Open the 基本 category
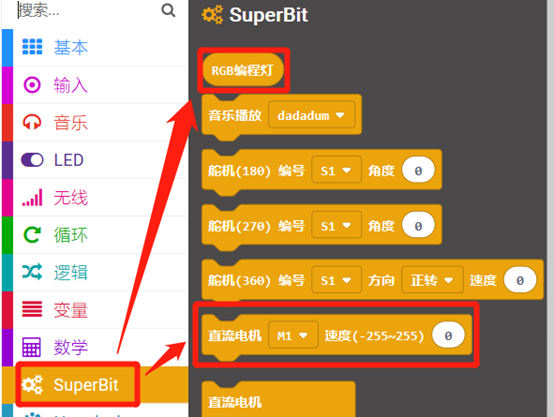This screenshot has width=554, height=417. 95,47
